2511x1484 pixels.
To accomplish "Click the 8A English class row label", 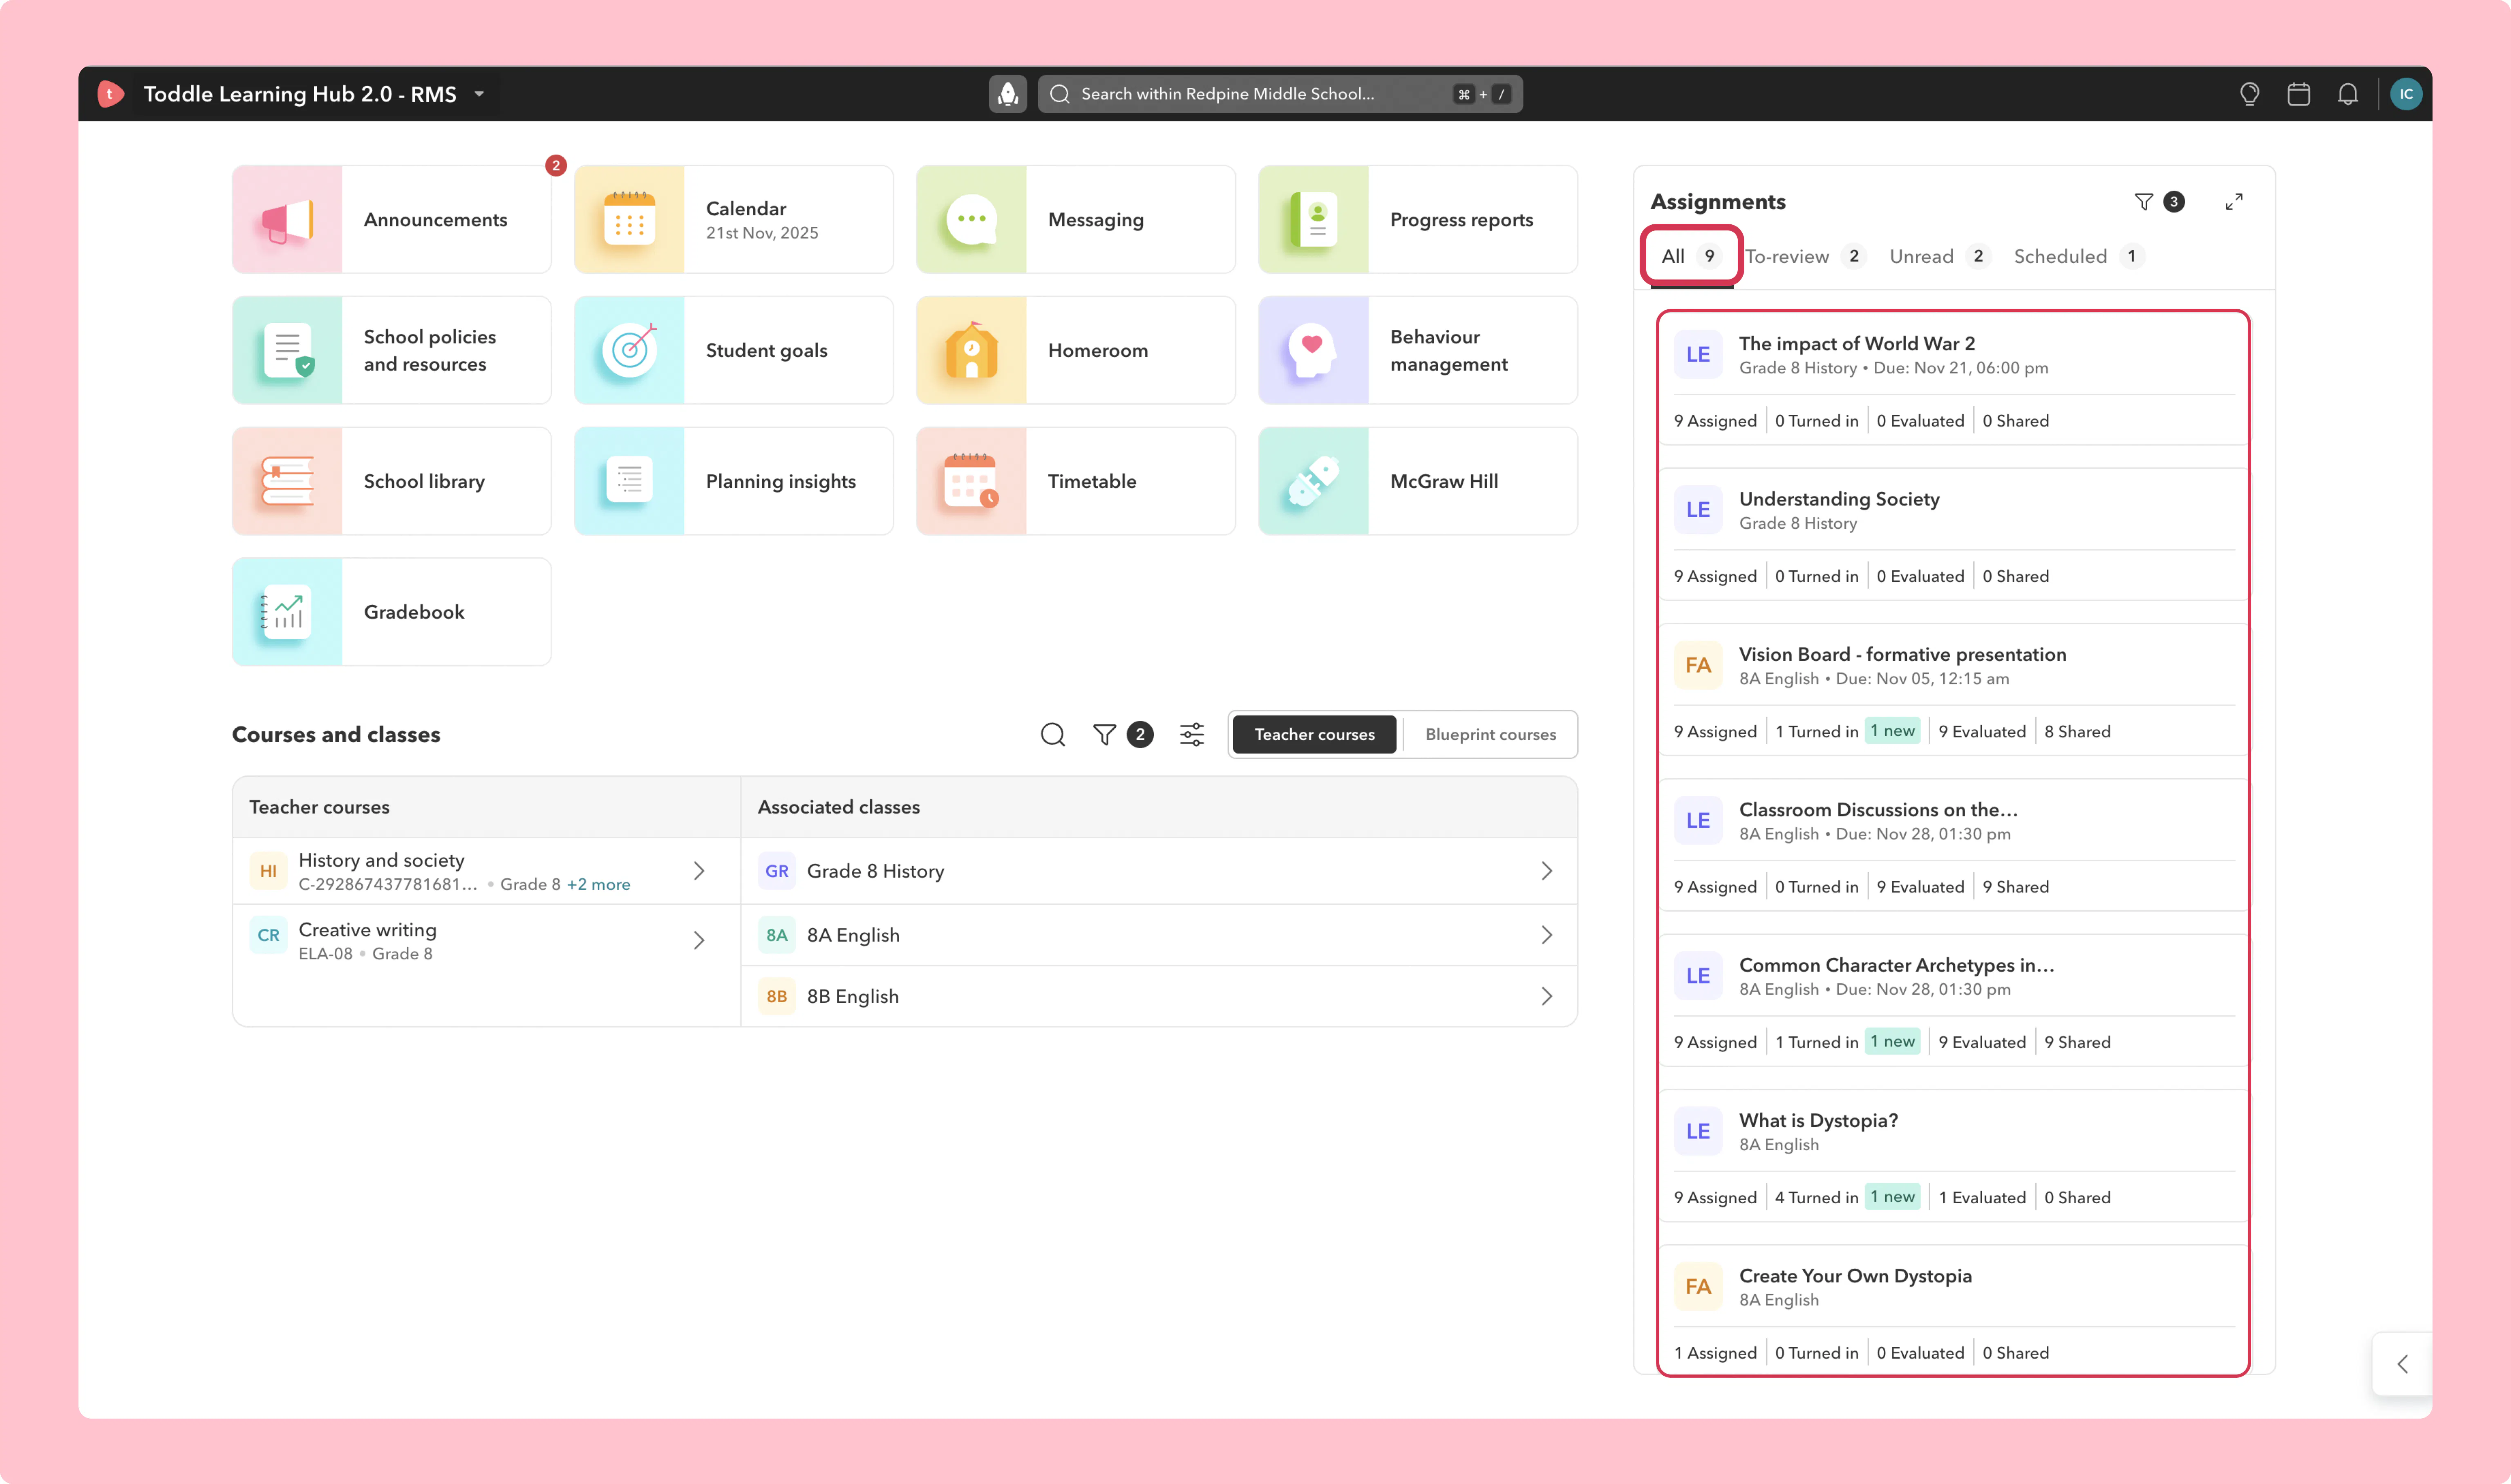I will [853, 935].
